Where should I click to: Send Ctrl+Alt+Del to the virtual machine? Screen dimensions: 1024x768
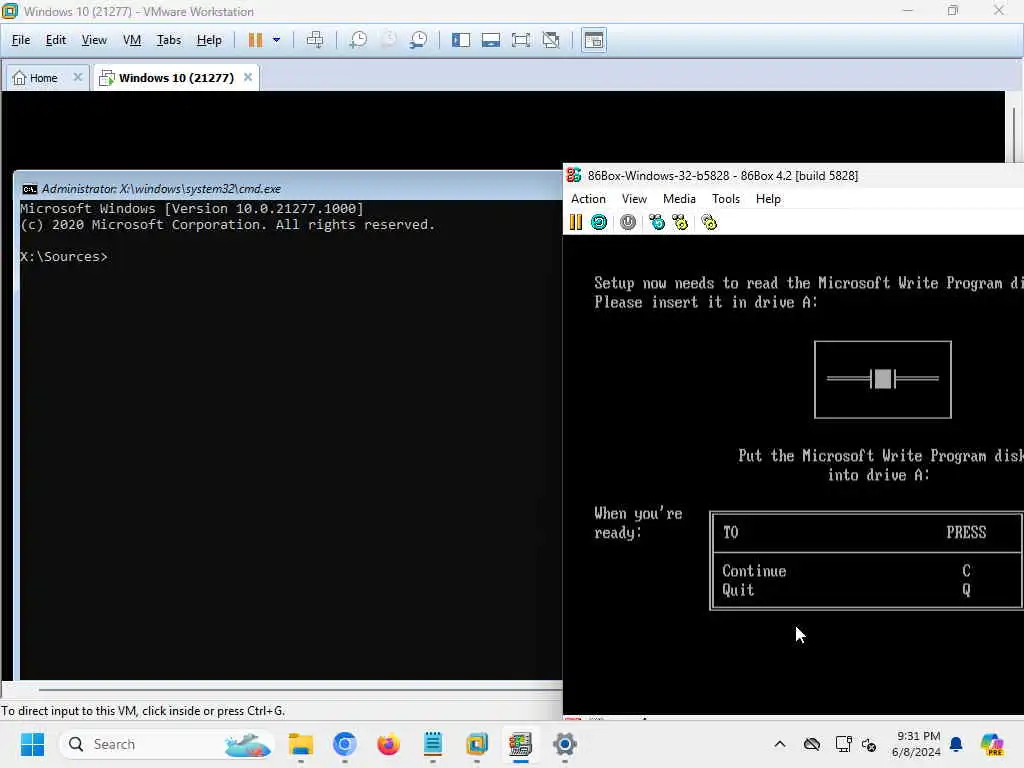click(315, 40)
